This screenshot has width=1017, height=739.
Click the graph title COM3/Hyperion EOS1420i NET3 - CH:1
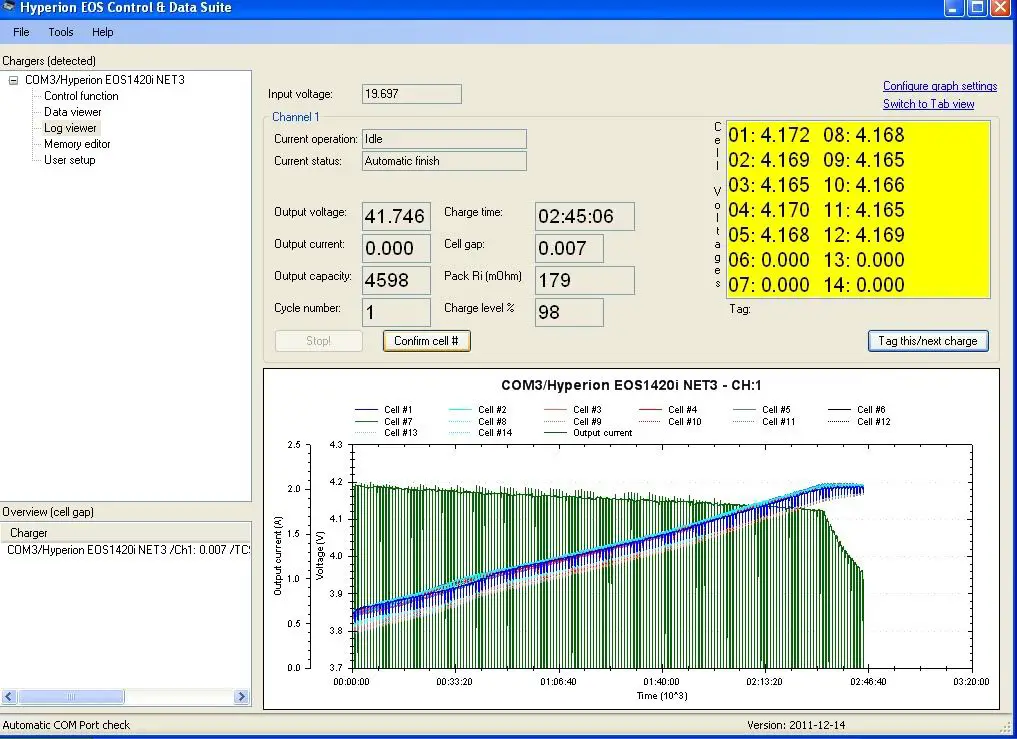tap(631, 385)
